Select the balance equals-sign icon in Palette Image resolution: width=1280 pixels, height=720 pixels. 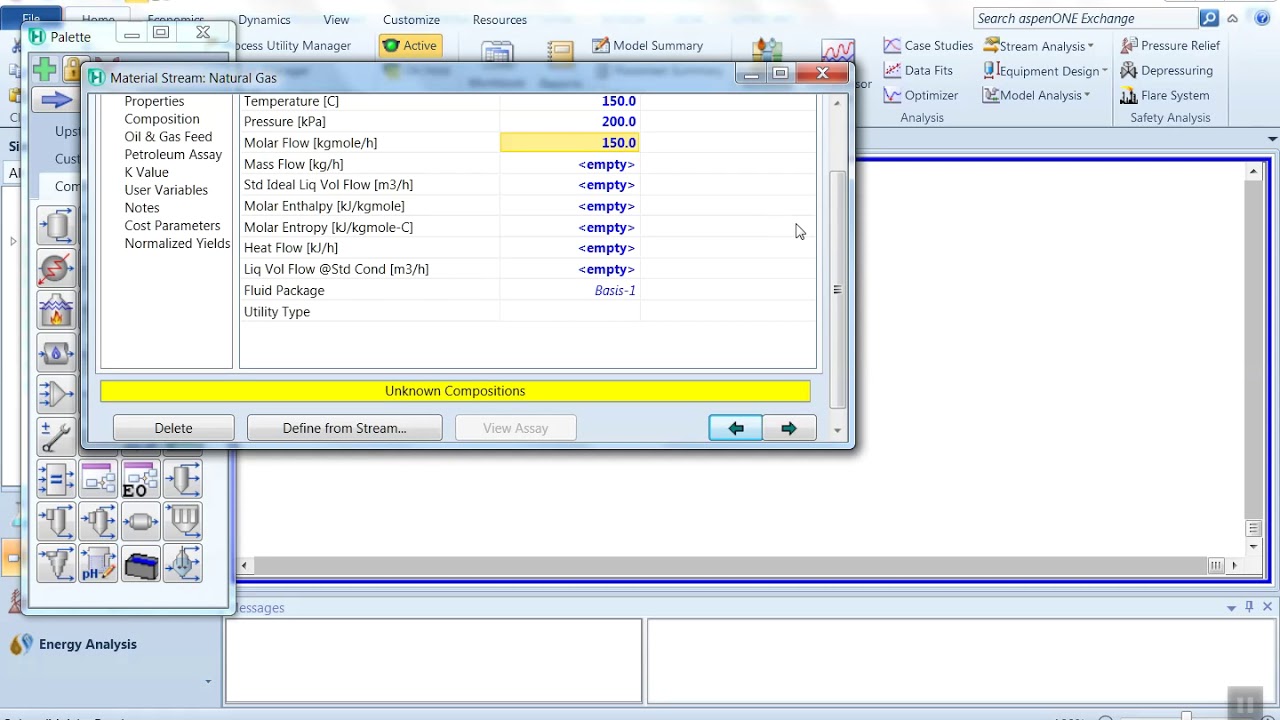[x=56, y=480]
